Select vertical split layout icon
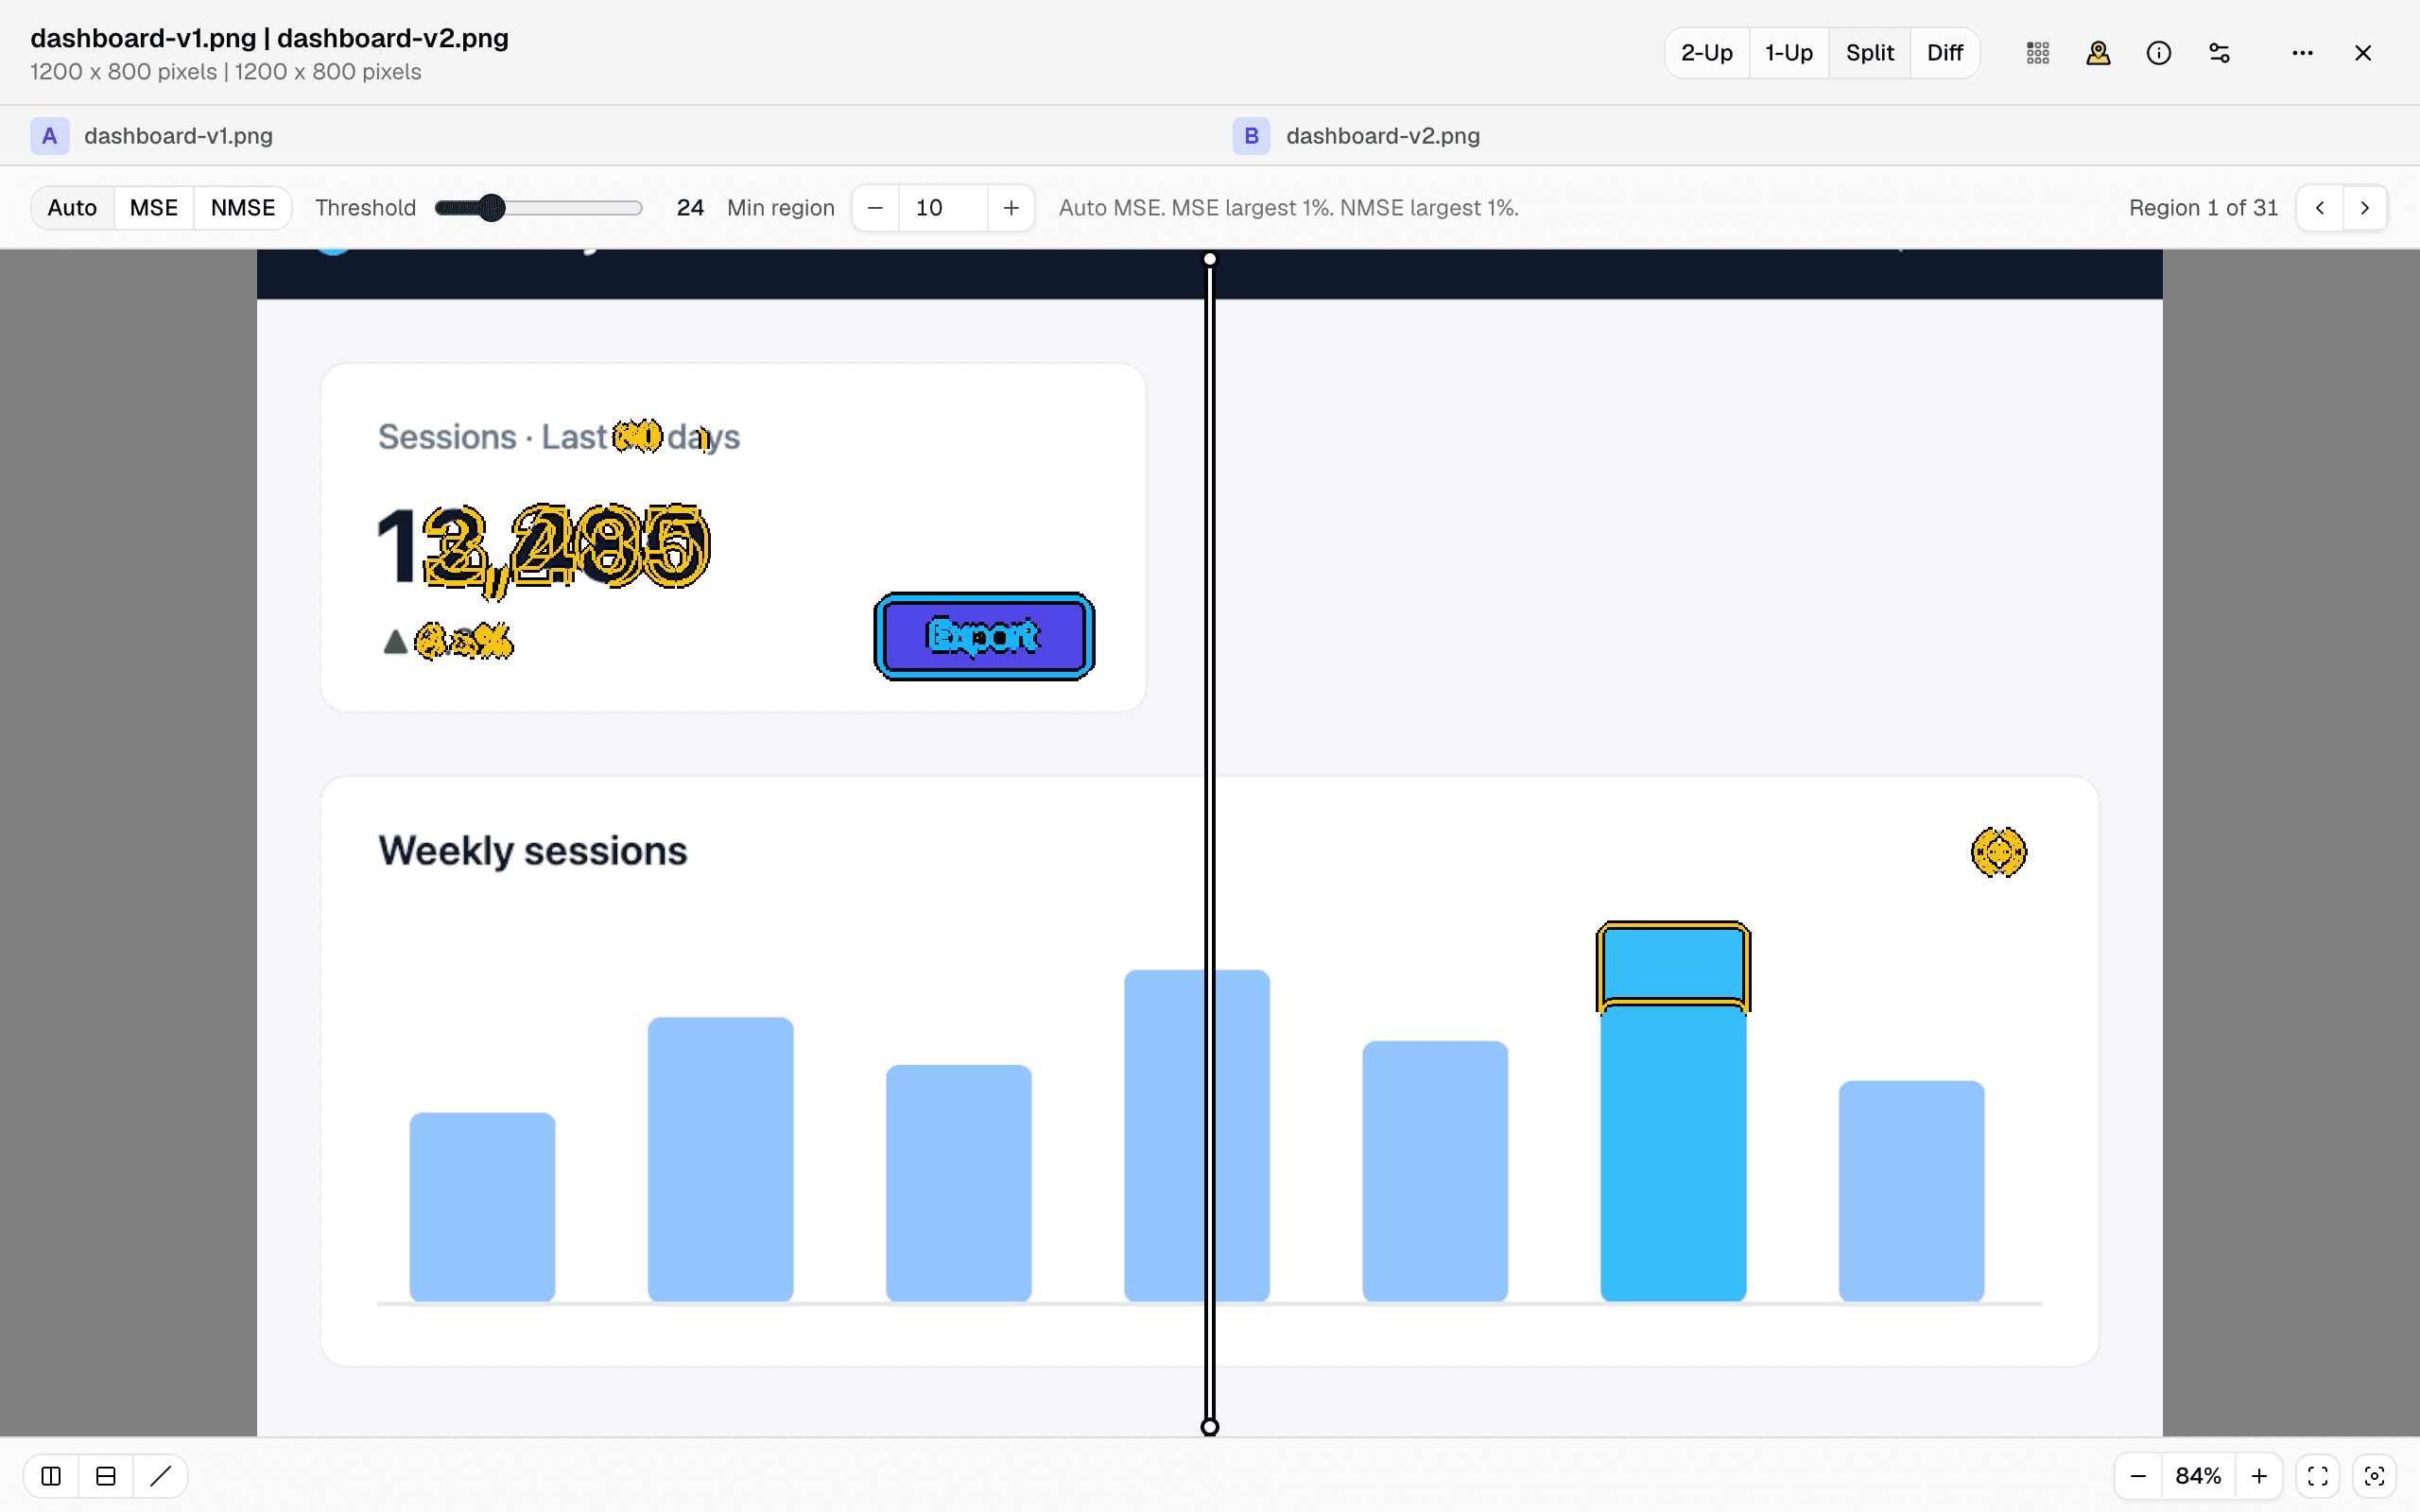The width and height of the screenshot is (2420, 1512). pos(51,1476)
